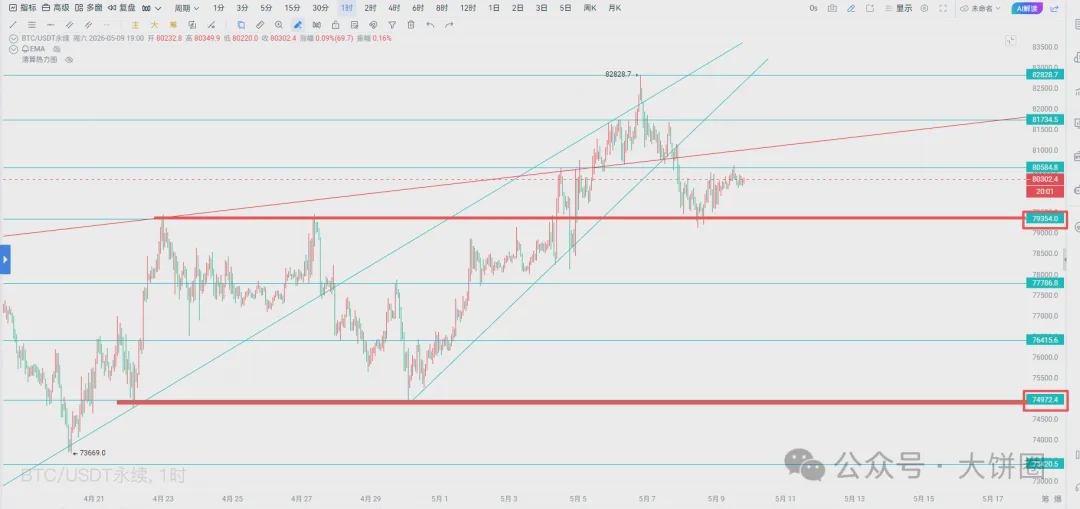Expand the 周期 period dropdown
Viewport: 1080px width, 509px height.
click(187, 8)
